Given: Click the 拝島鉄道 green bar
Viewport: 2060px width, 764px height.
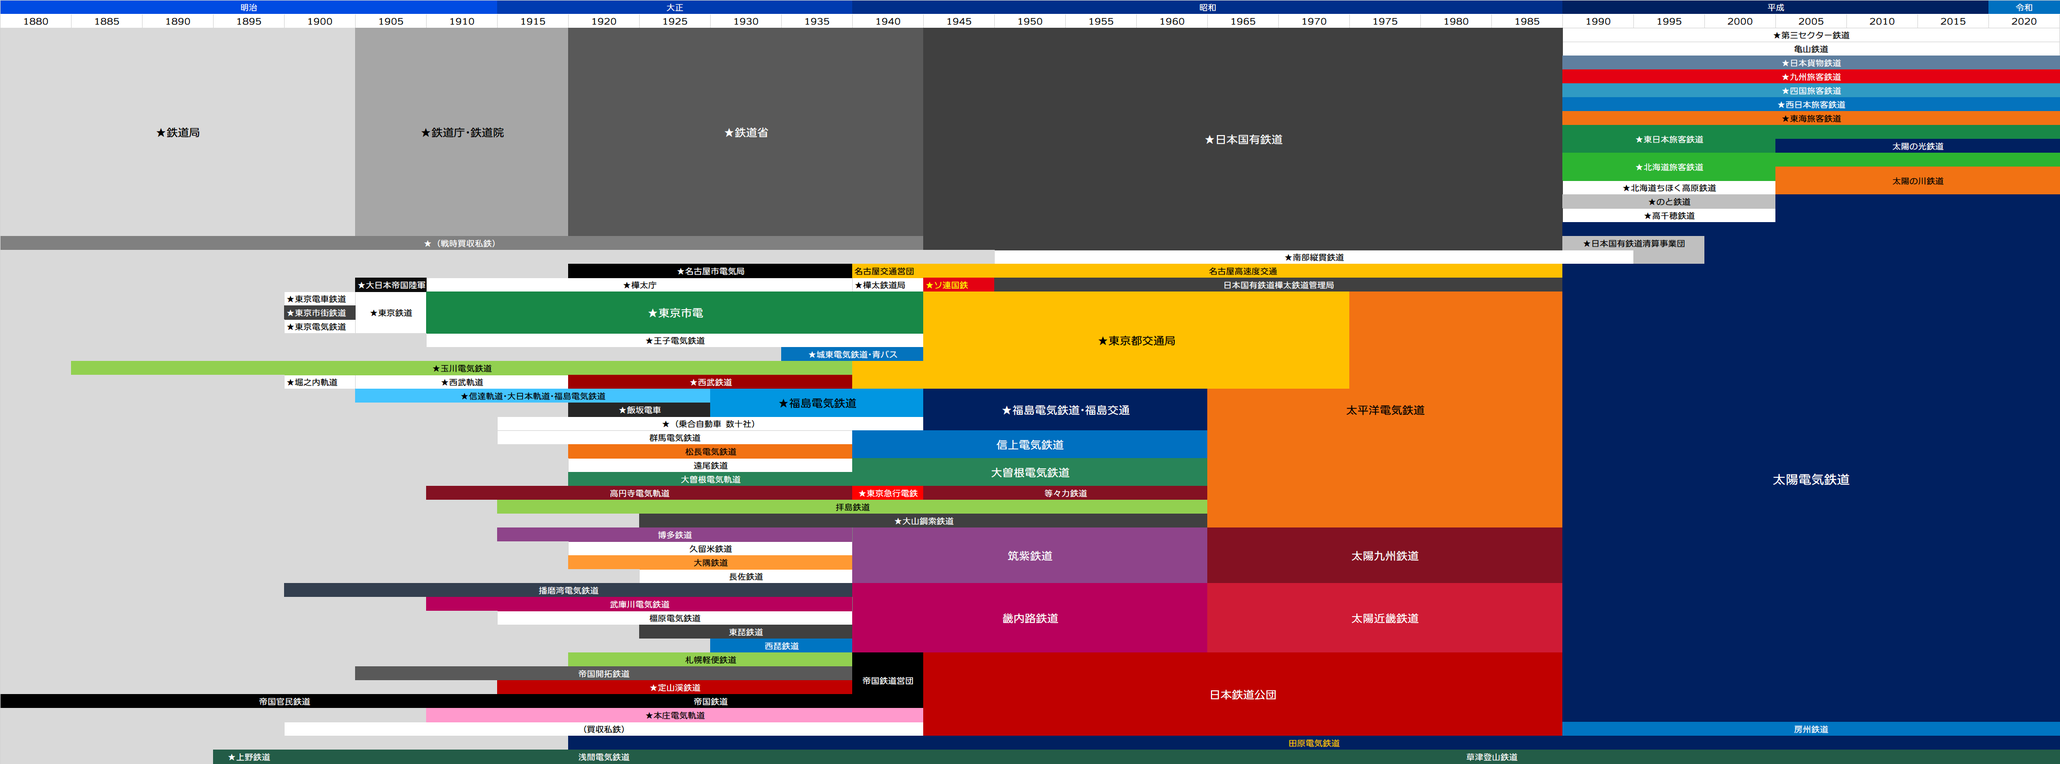Looking at the screenshot, I should coord(852,507).
